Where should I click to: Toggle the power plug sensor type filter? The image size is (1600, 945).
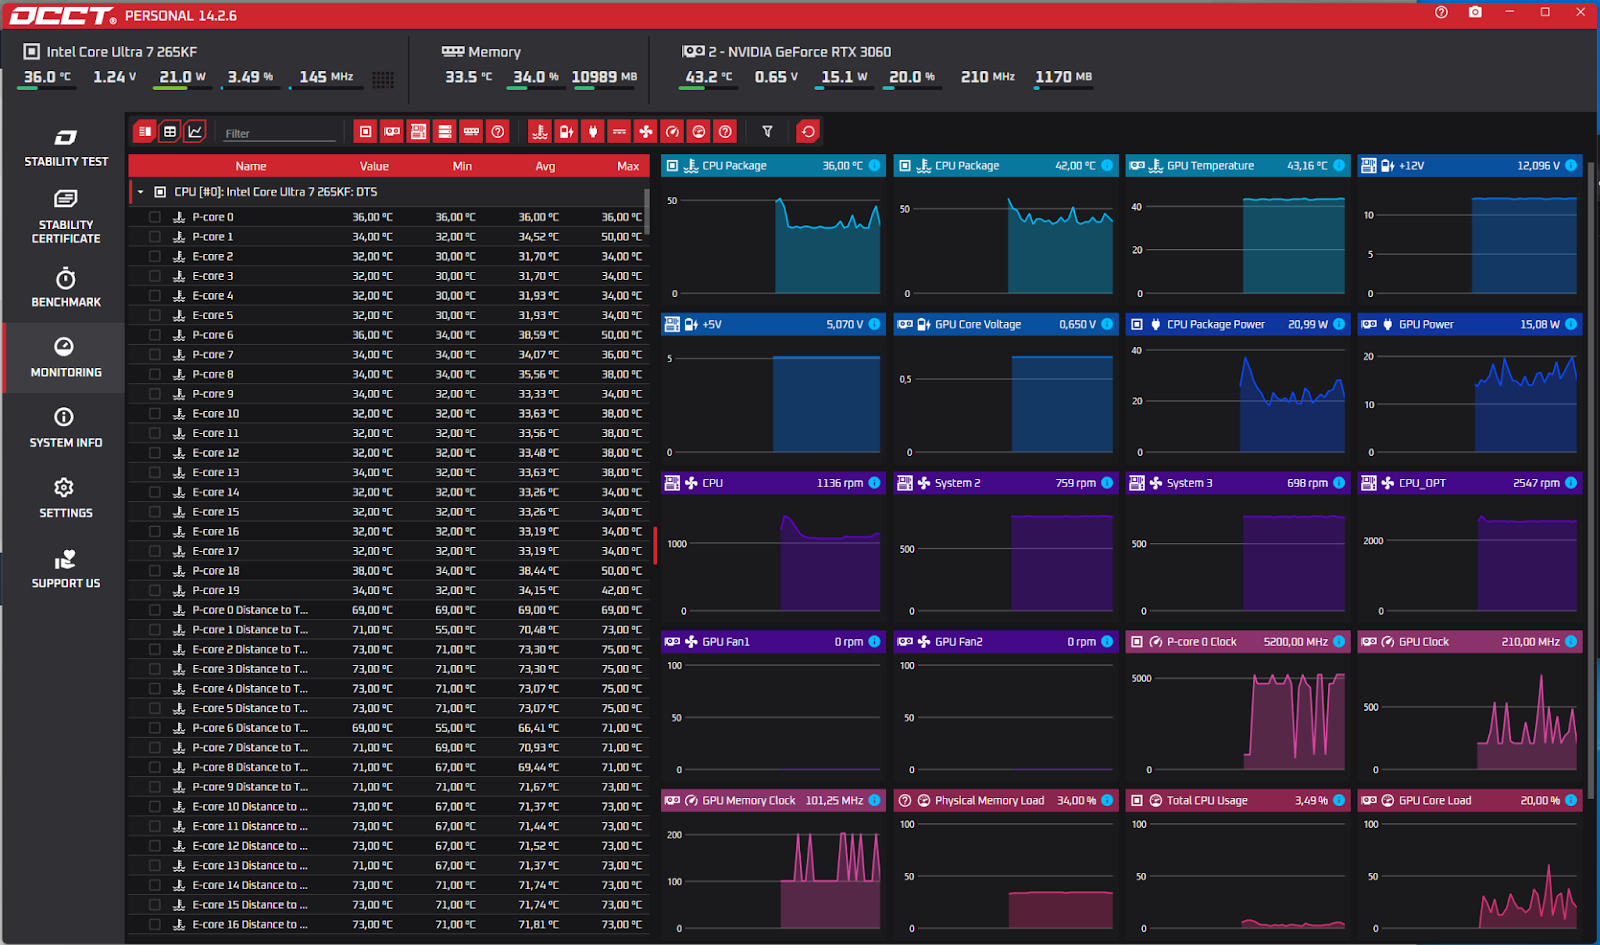pyautogui.click(x=593, y=131)
